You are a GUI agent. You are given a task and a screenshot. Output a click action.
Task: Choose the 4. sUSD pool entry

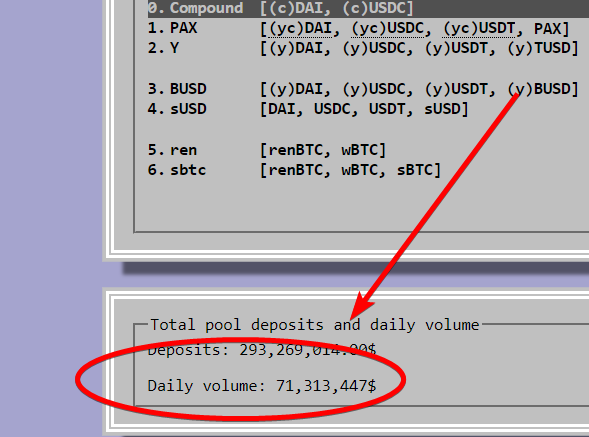(x=308, y=109)
